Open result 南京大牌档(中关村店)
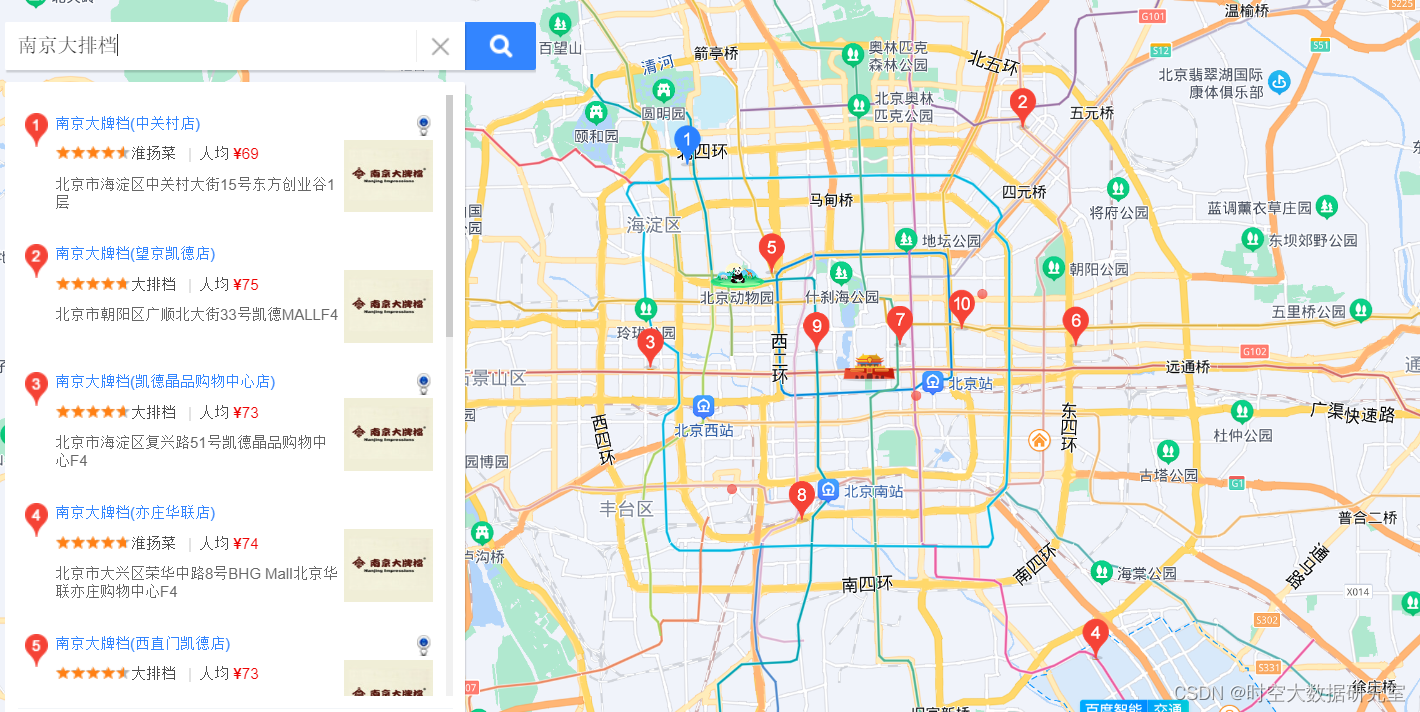 pyautogui.click(x=128, y=124)
